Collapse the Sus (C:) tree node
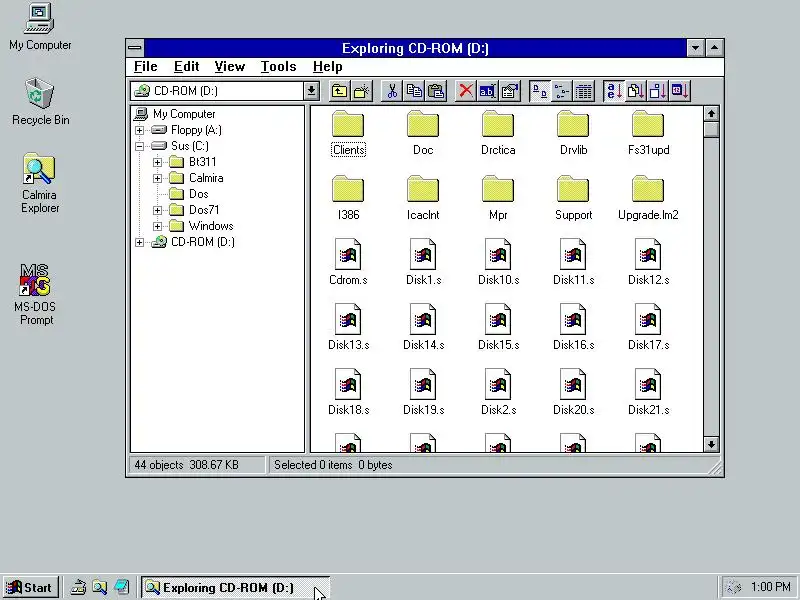Screen dimensions: 800x600 (x=139, y=146)
